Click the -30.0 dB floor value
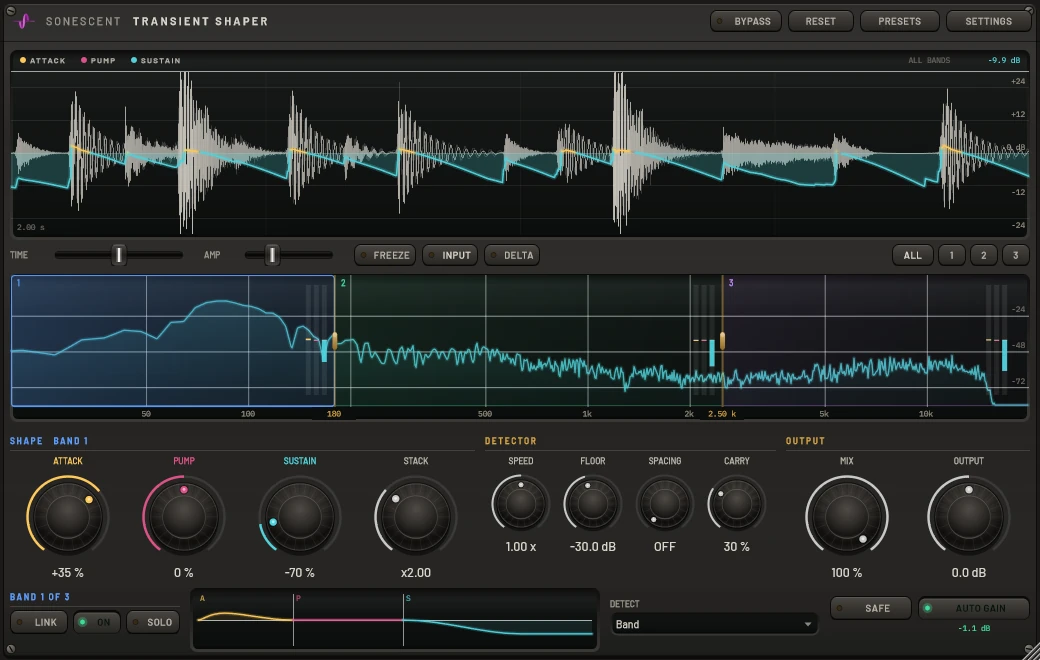The height and width of the screenshot is (660, 1040). 593,547
